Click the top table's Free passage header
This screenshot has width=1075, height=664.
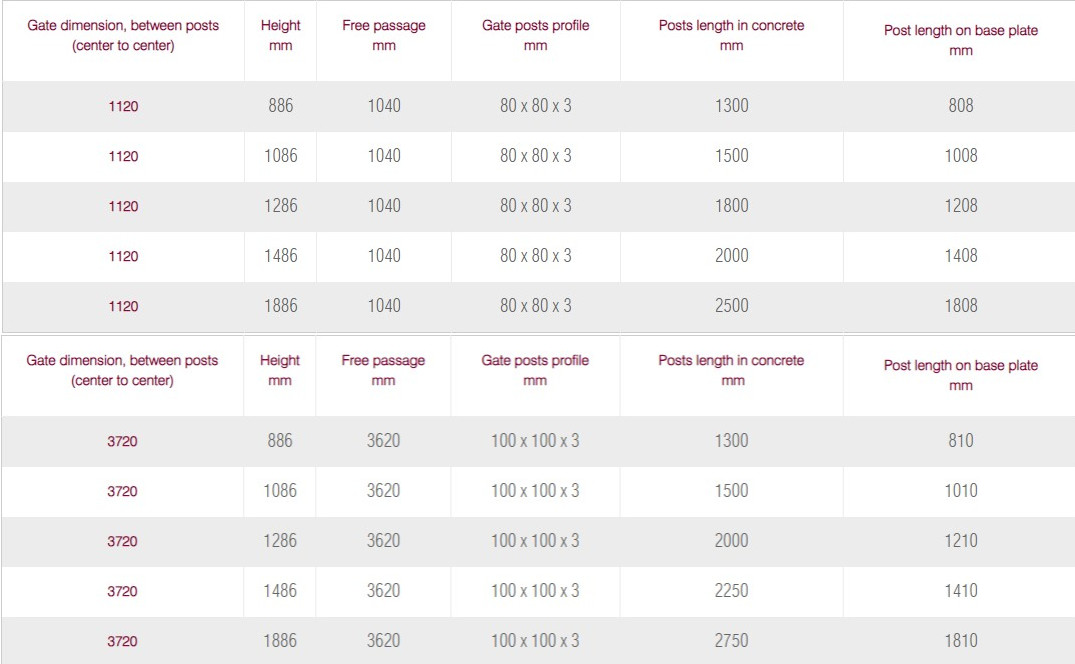click(383, 35)
